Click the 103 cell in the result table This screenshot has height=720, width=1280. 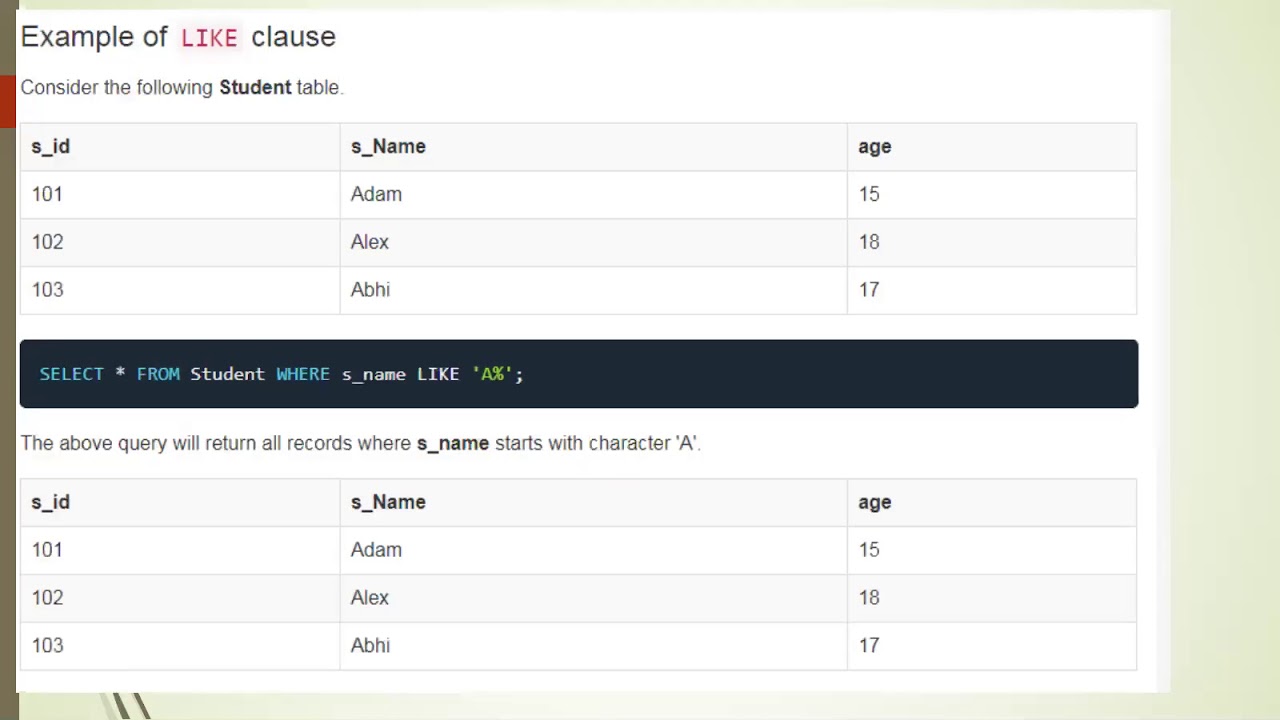pyautogui.click(x=47, y=646)
